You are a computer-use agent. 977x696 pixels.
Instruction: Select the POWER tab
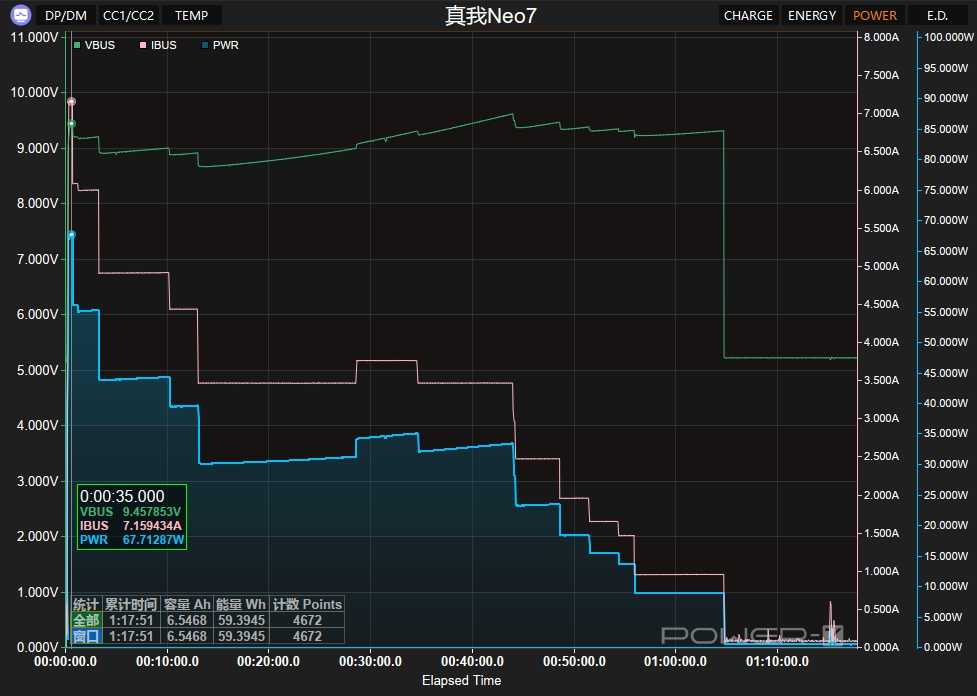click(x=875, y=16)
